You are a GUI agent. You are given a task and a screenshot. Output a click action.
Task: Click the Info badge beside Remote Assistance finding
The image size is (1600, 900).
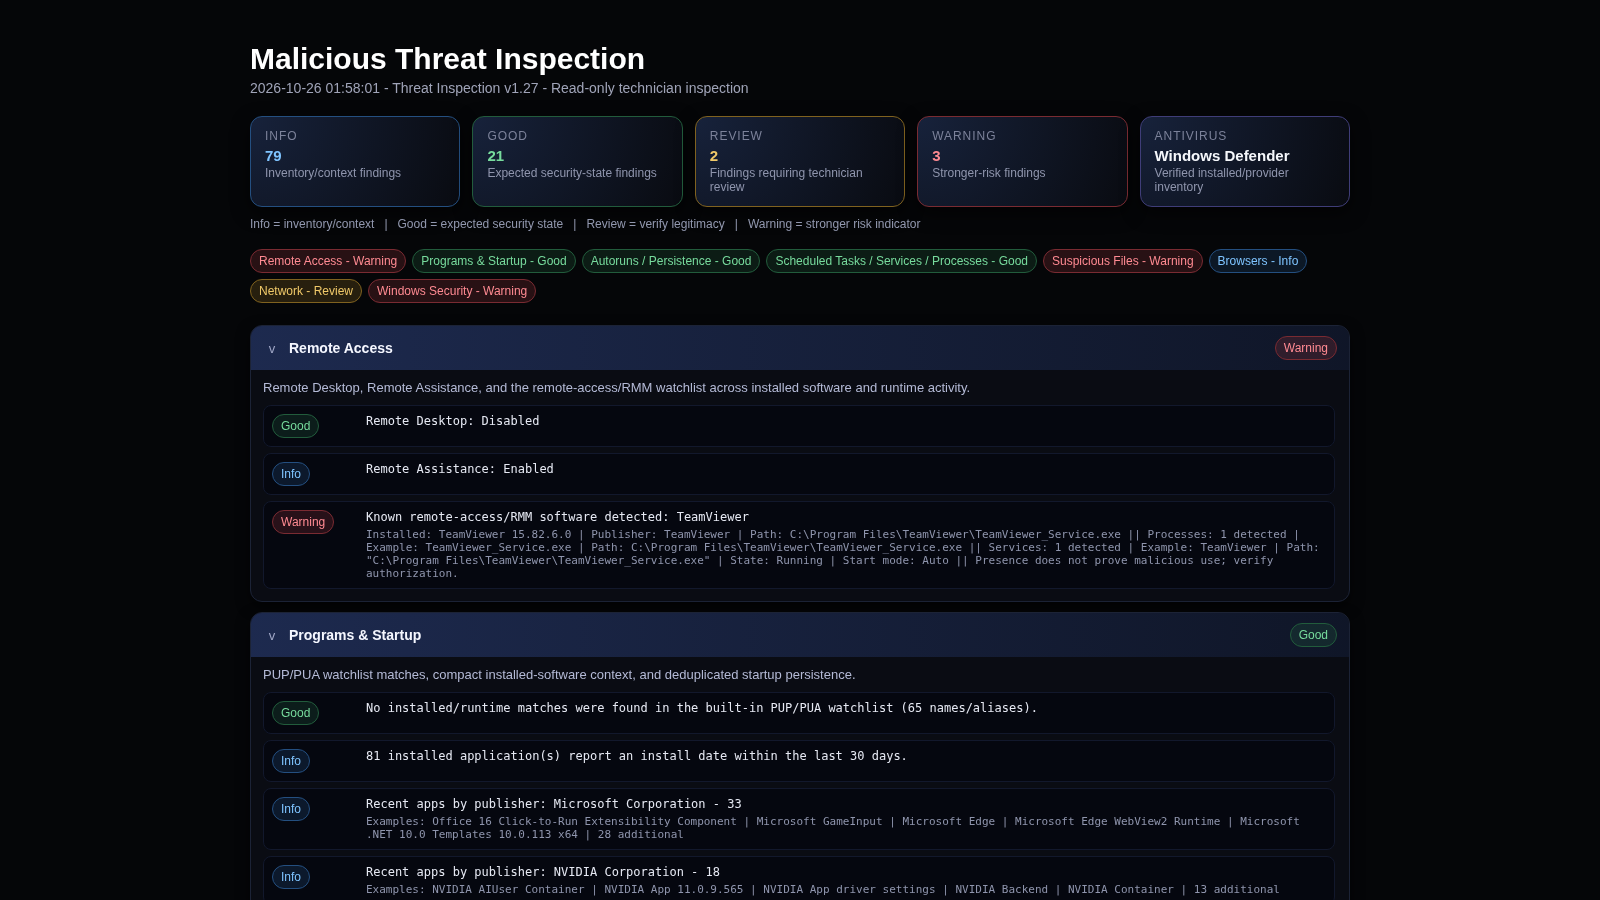tap(291, 474)
